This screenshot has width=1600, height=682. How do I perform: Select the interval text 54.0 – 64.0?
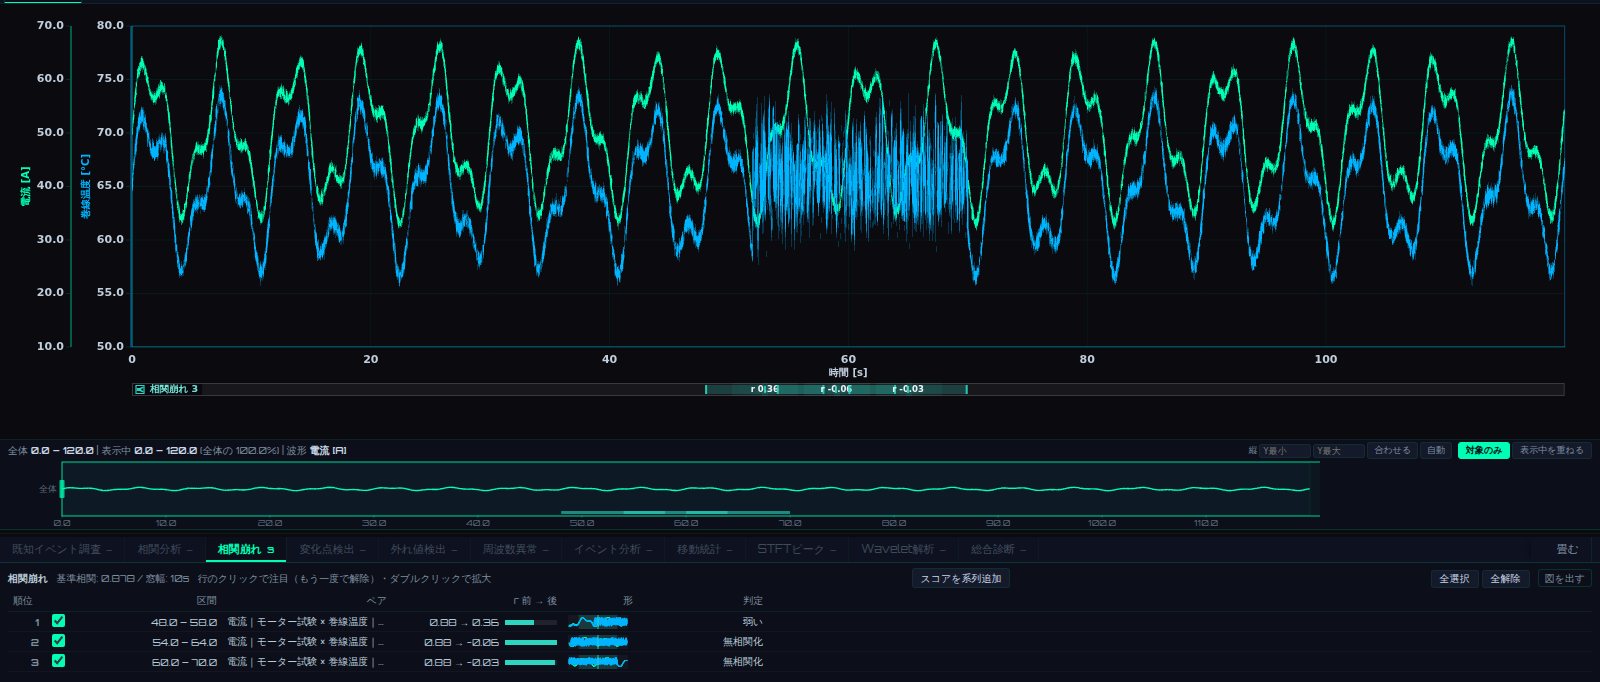(x=184, y=642)
